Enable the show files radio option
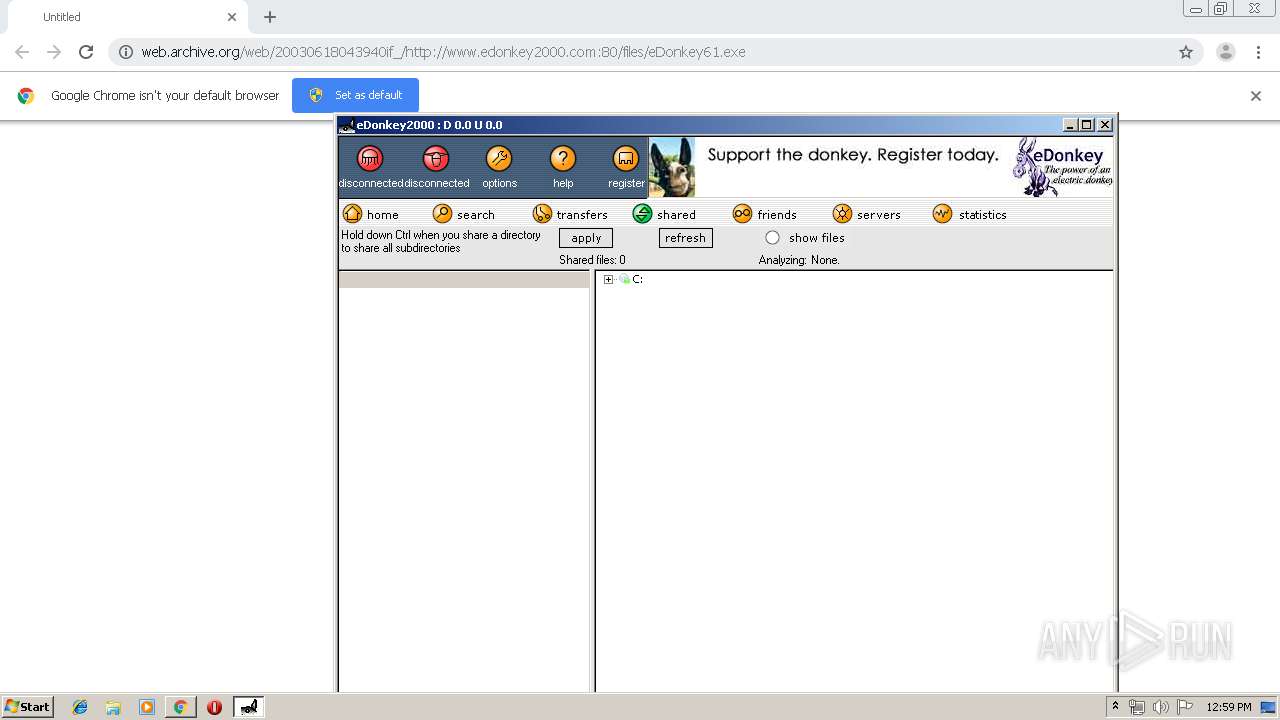The width and height of the screenshot is (1280, 720). click(772, 238)
